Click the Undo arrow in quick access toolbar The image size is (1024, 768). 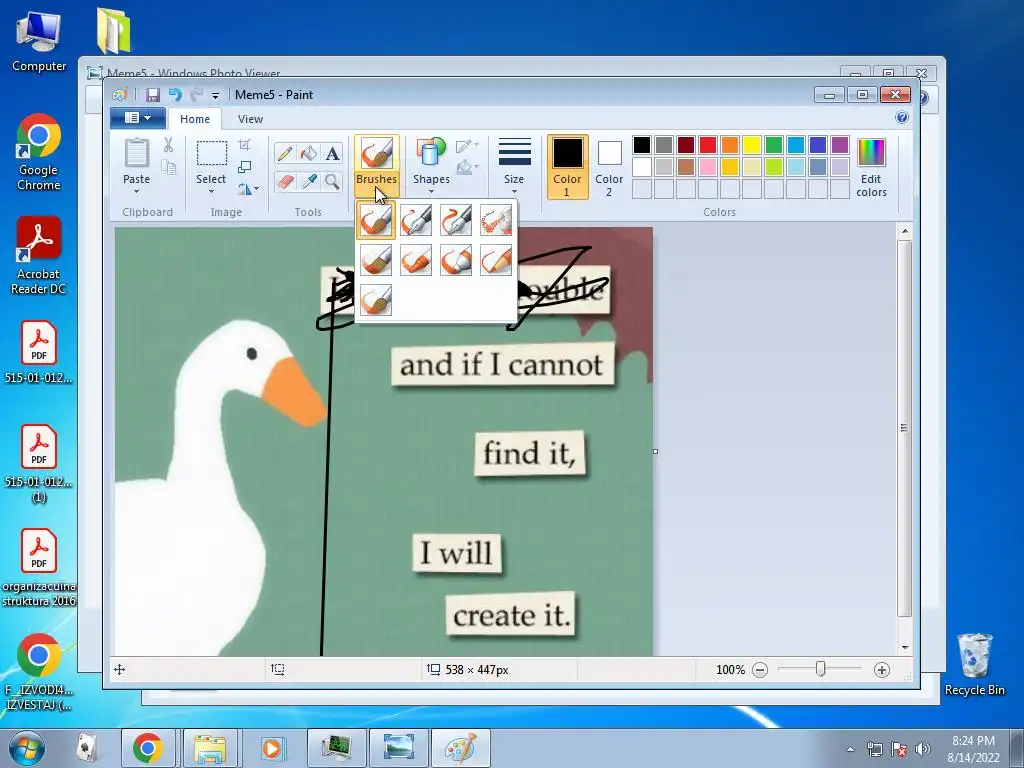pyautogui.click(x=175, y=95)
